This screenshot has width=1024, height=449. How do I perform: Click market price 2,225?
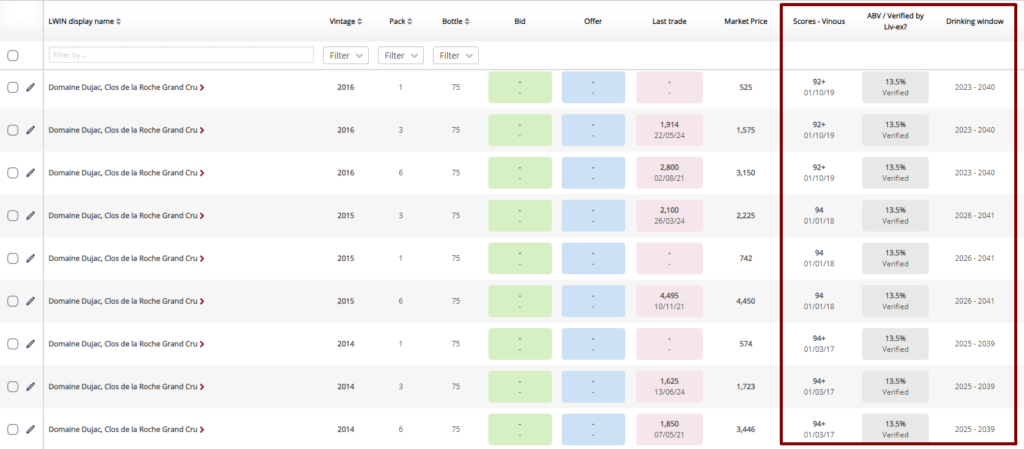[x=744, y=215]
